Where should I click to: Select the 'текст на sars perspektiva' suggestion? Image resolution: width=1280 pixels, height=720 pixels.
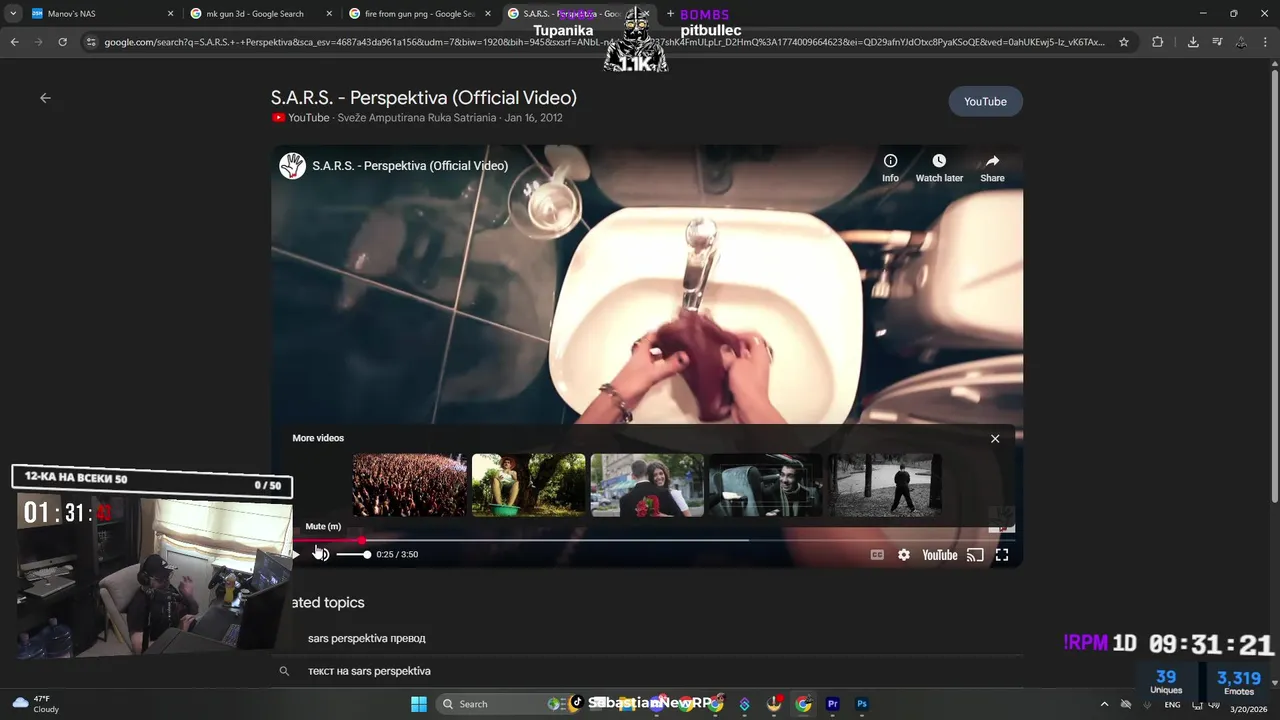(x=369, y=671)
